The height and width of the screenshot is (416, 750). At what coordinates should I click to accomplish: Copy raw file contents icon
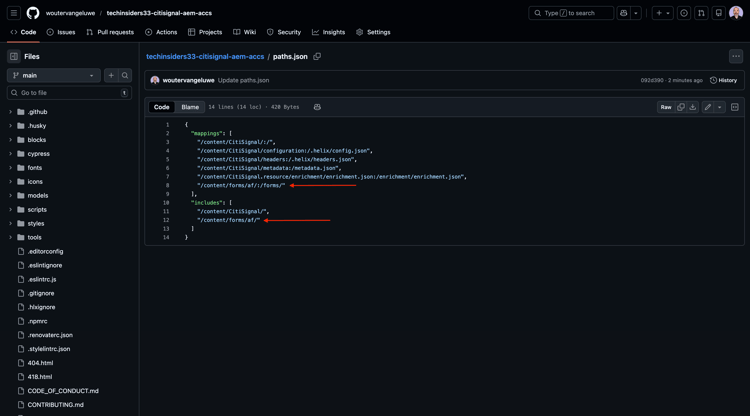tap(681, 107)
